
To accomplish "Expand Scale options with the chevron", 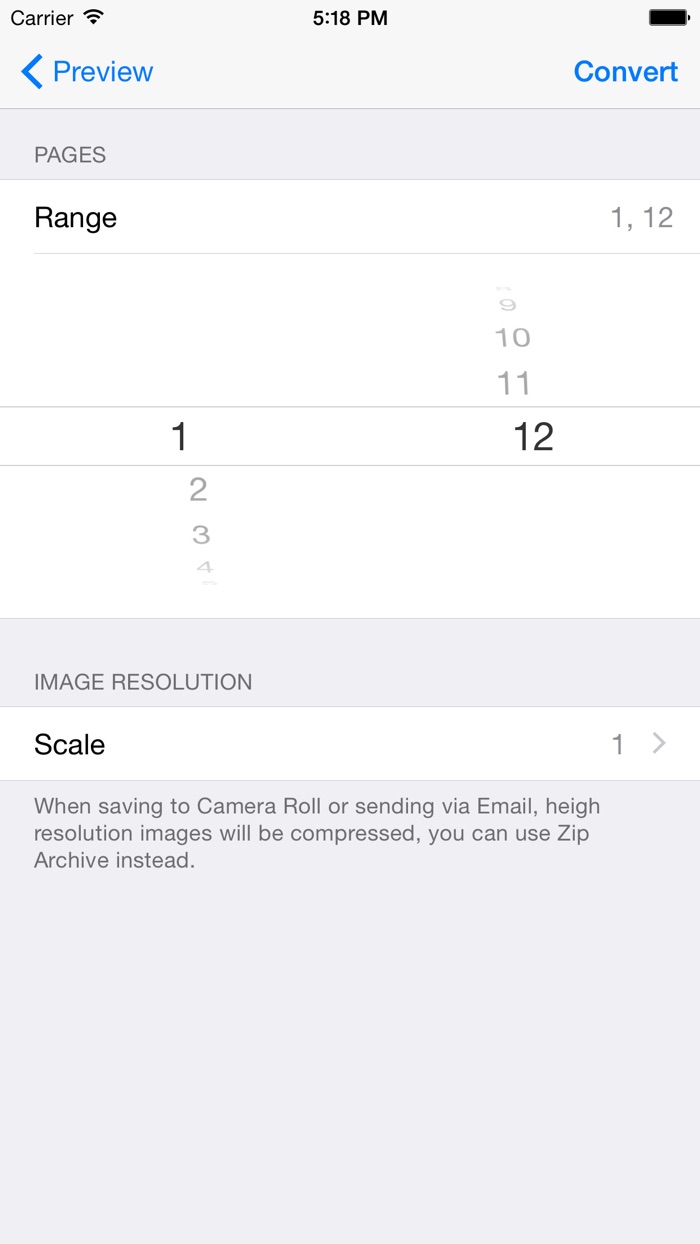I will pyautogui.click(x=659, y=743).
